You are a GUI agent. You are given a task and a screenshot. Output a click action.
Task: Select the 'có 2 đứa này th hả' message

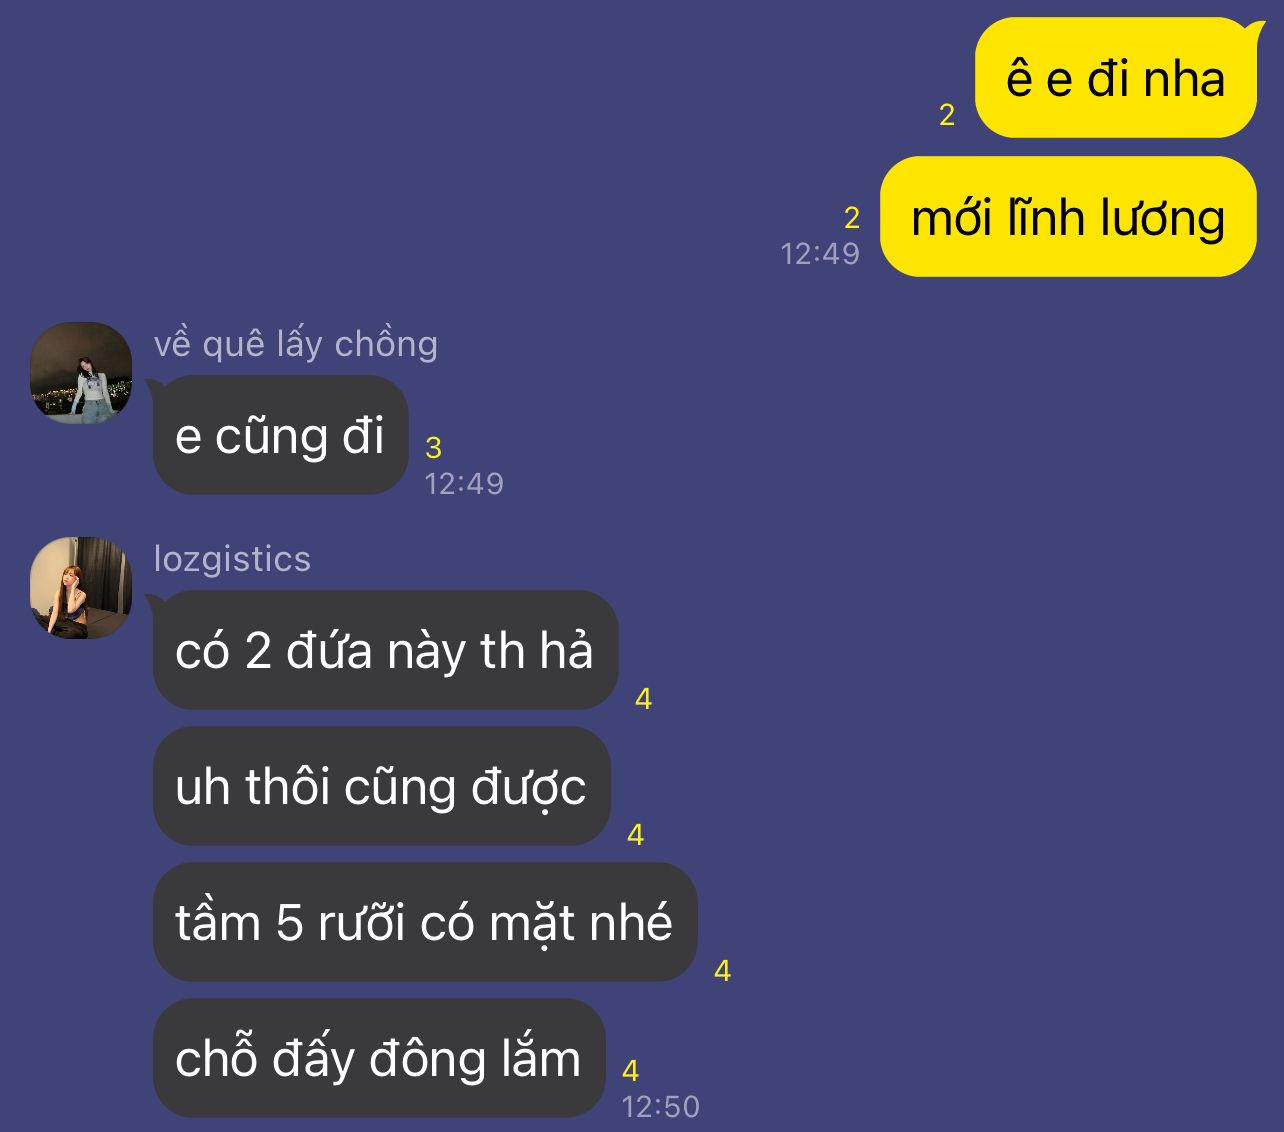pos(384,650)
